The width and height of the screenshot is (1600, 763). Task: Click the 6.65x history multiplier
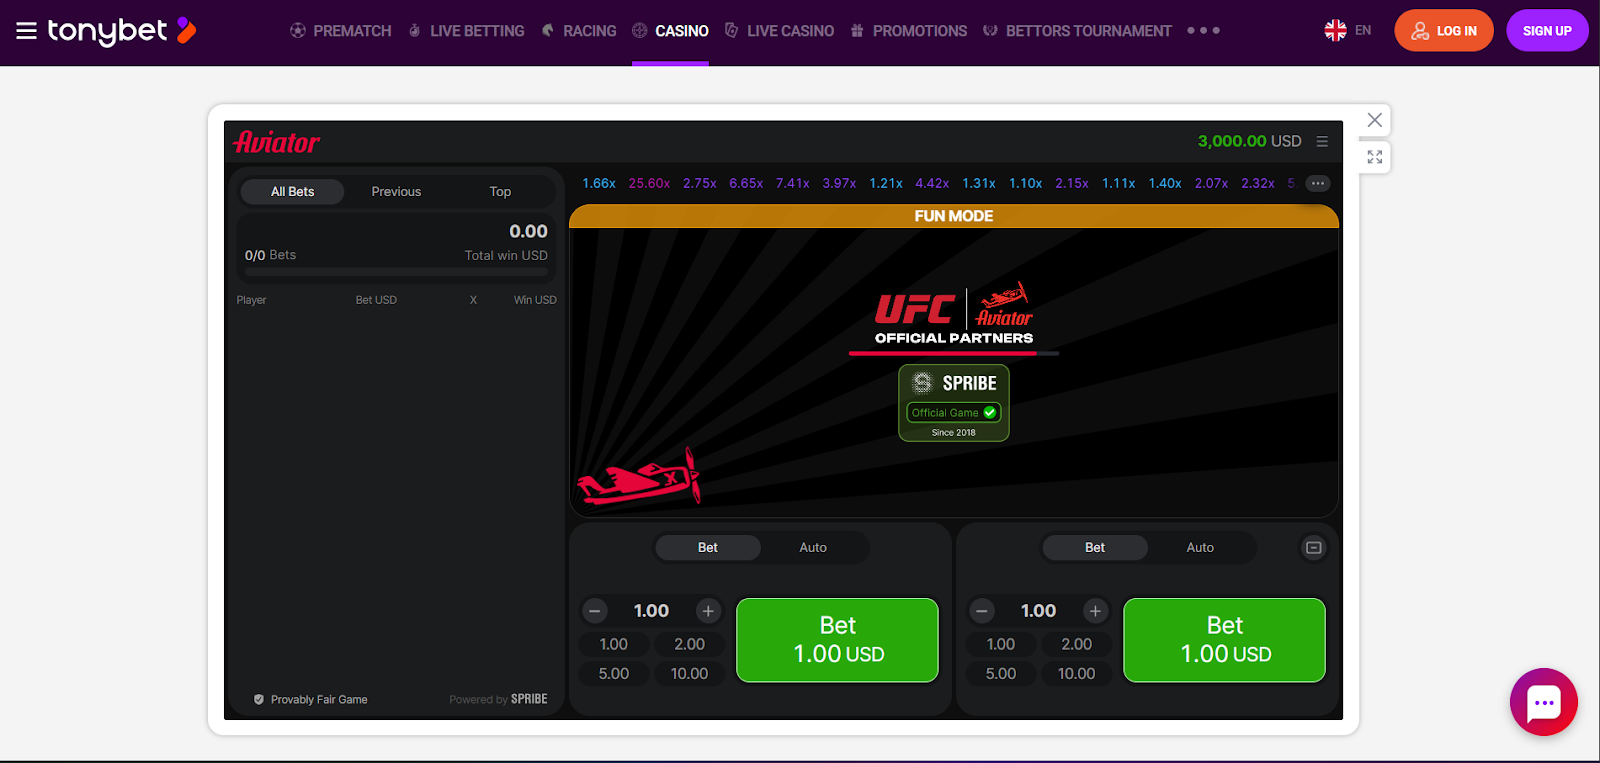[746, 183]
